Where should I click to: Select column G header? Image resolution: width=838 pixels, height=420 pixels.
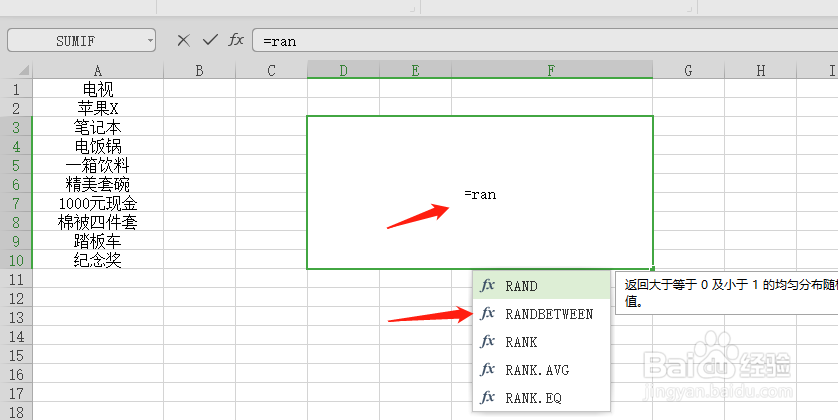point(688,70)
